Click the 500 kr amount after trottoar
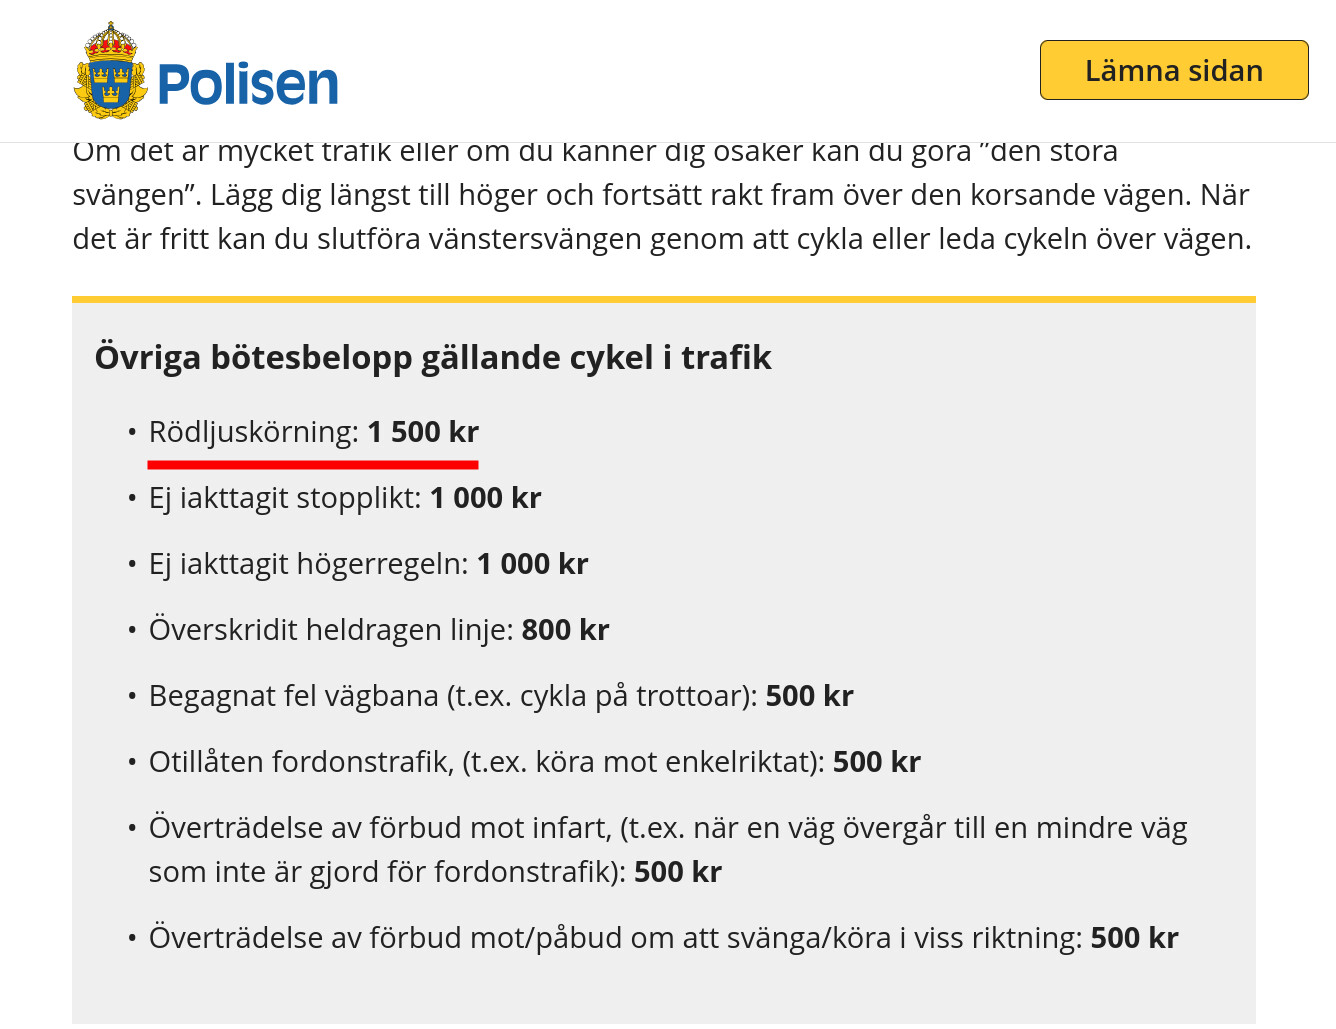1336x1029 pixels. pyautogui.click(x=809, y=696)
